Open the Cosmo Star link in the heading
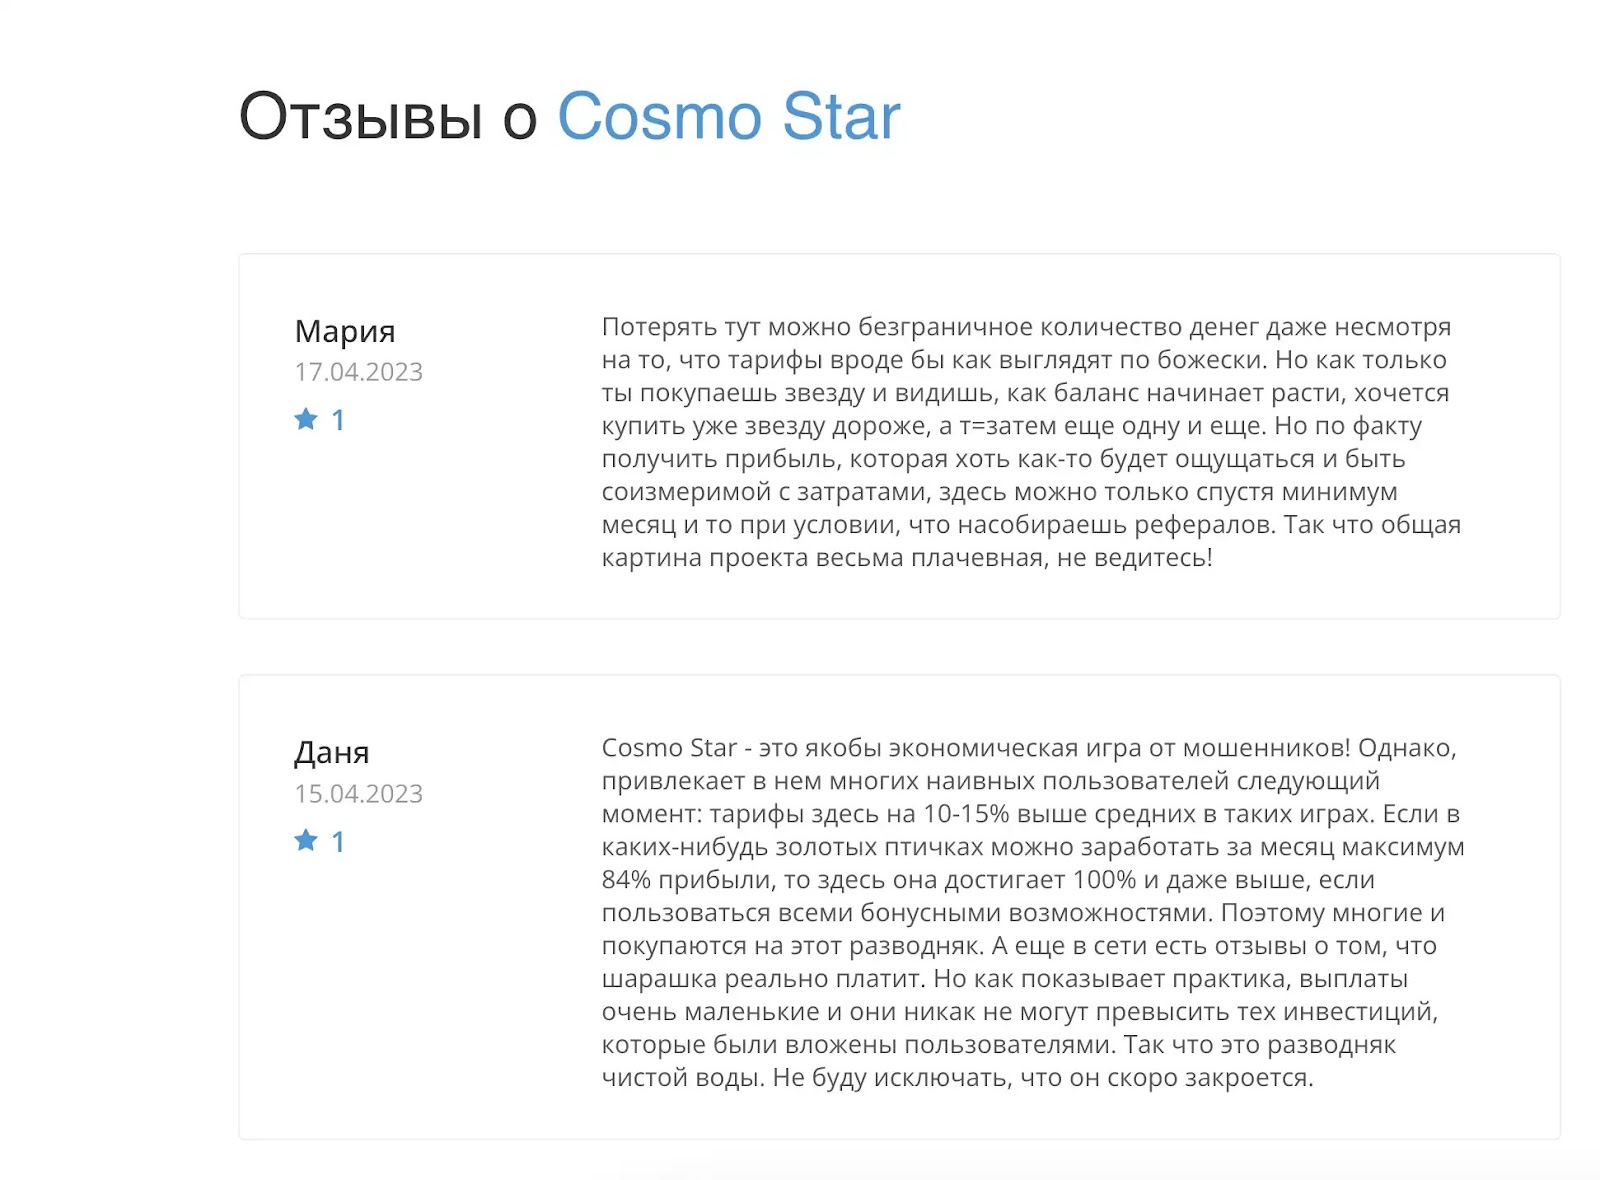The height and width of the screenshot is (1180, 1600). [728, 116]
